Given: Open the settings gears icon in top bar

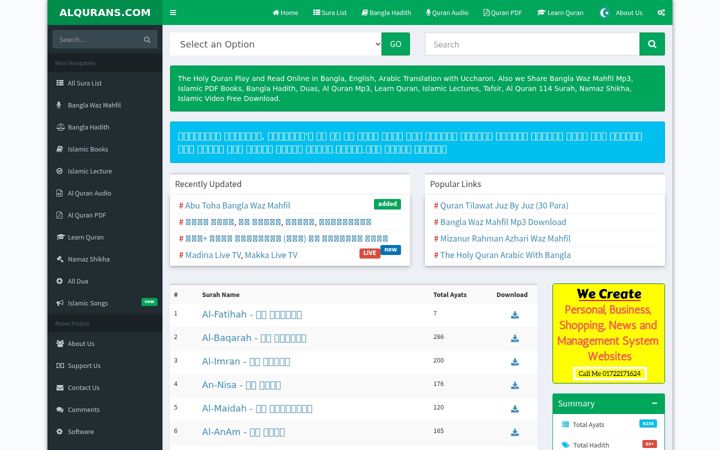Looking at the screenshot, I should (661, 12).
